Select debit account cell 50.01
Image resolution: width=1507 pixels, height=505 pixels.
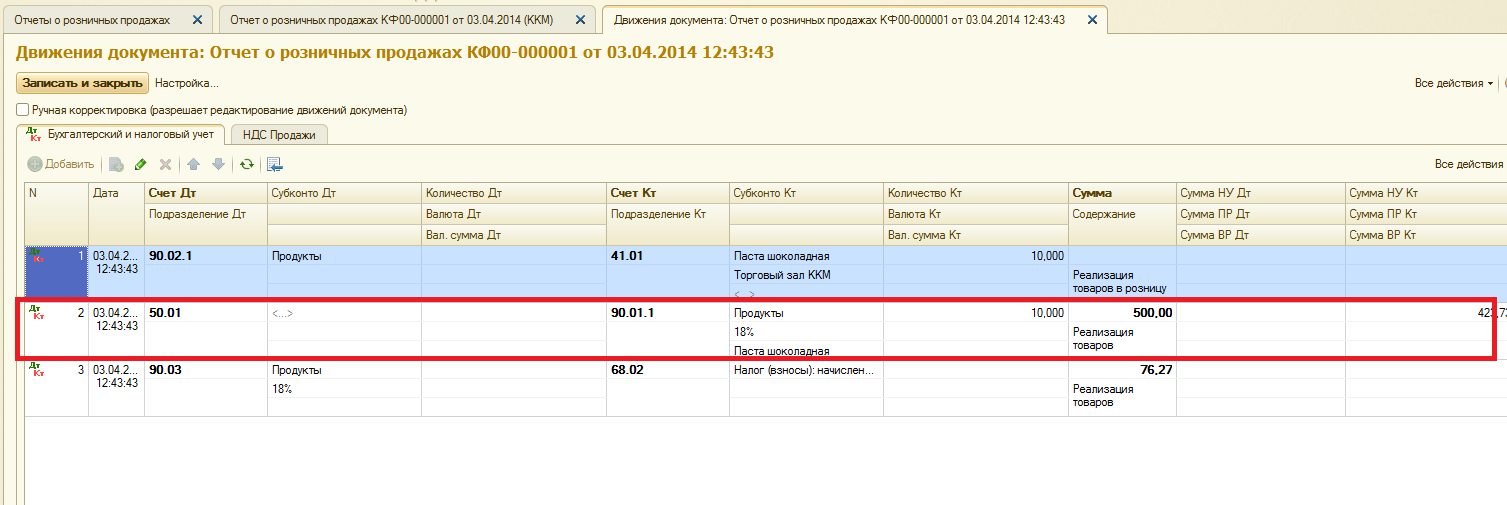pos(206,313)
